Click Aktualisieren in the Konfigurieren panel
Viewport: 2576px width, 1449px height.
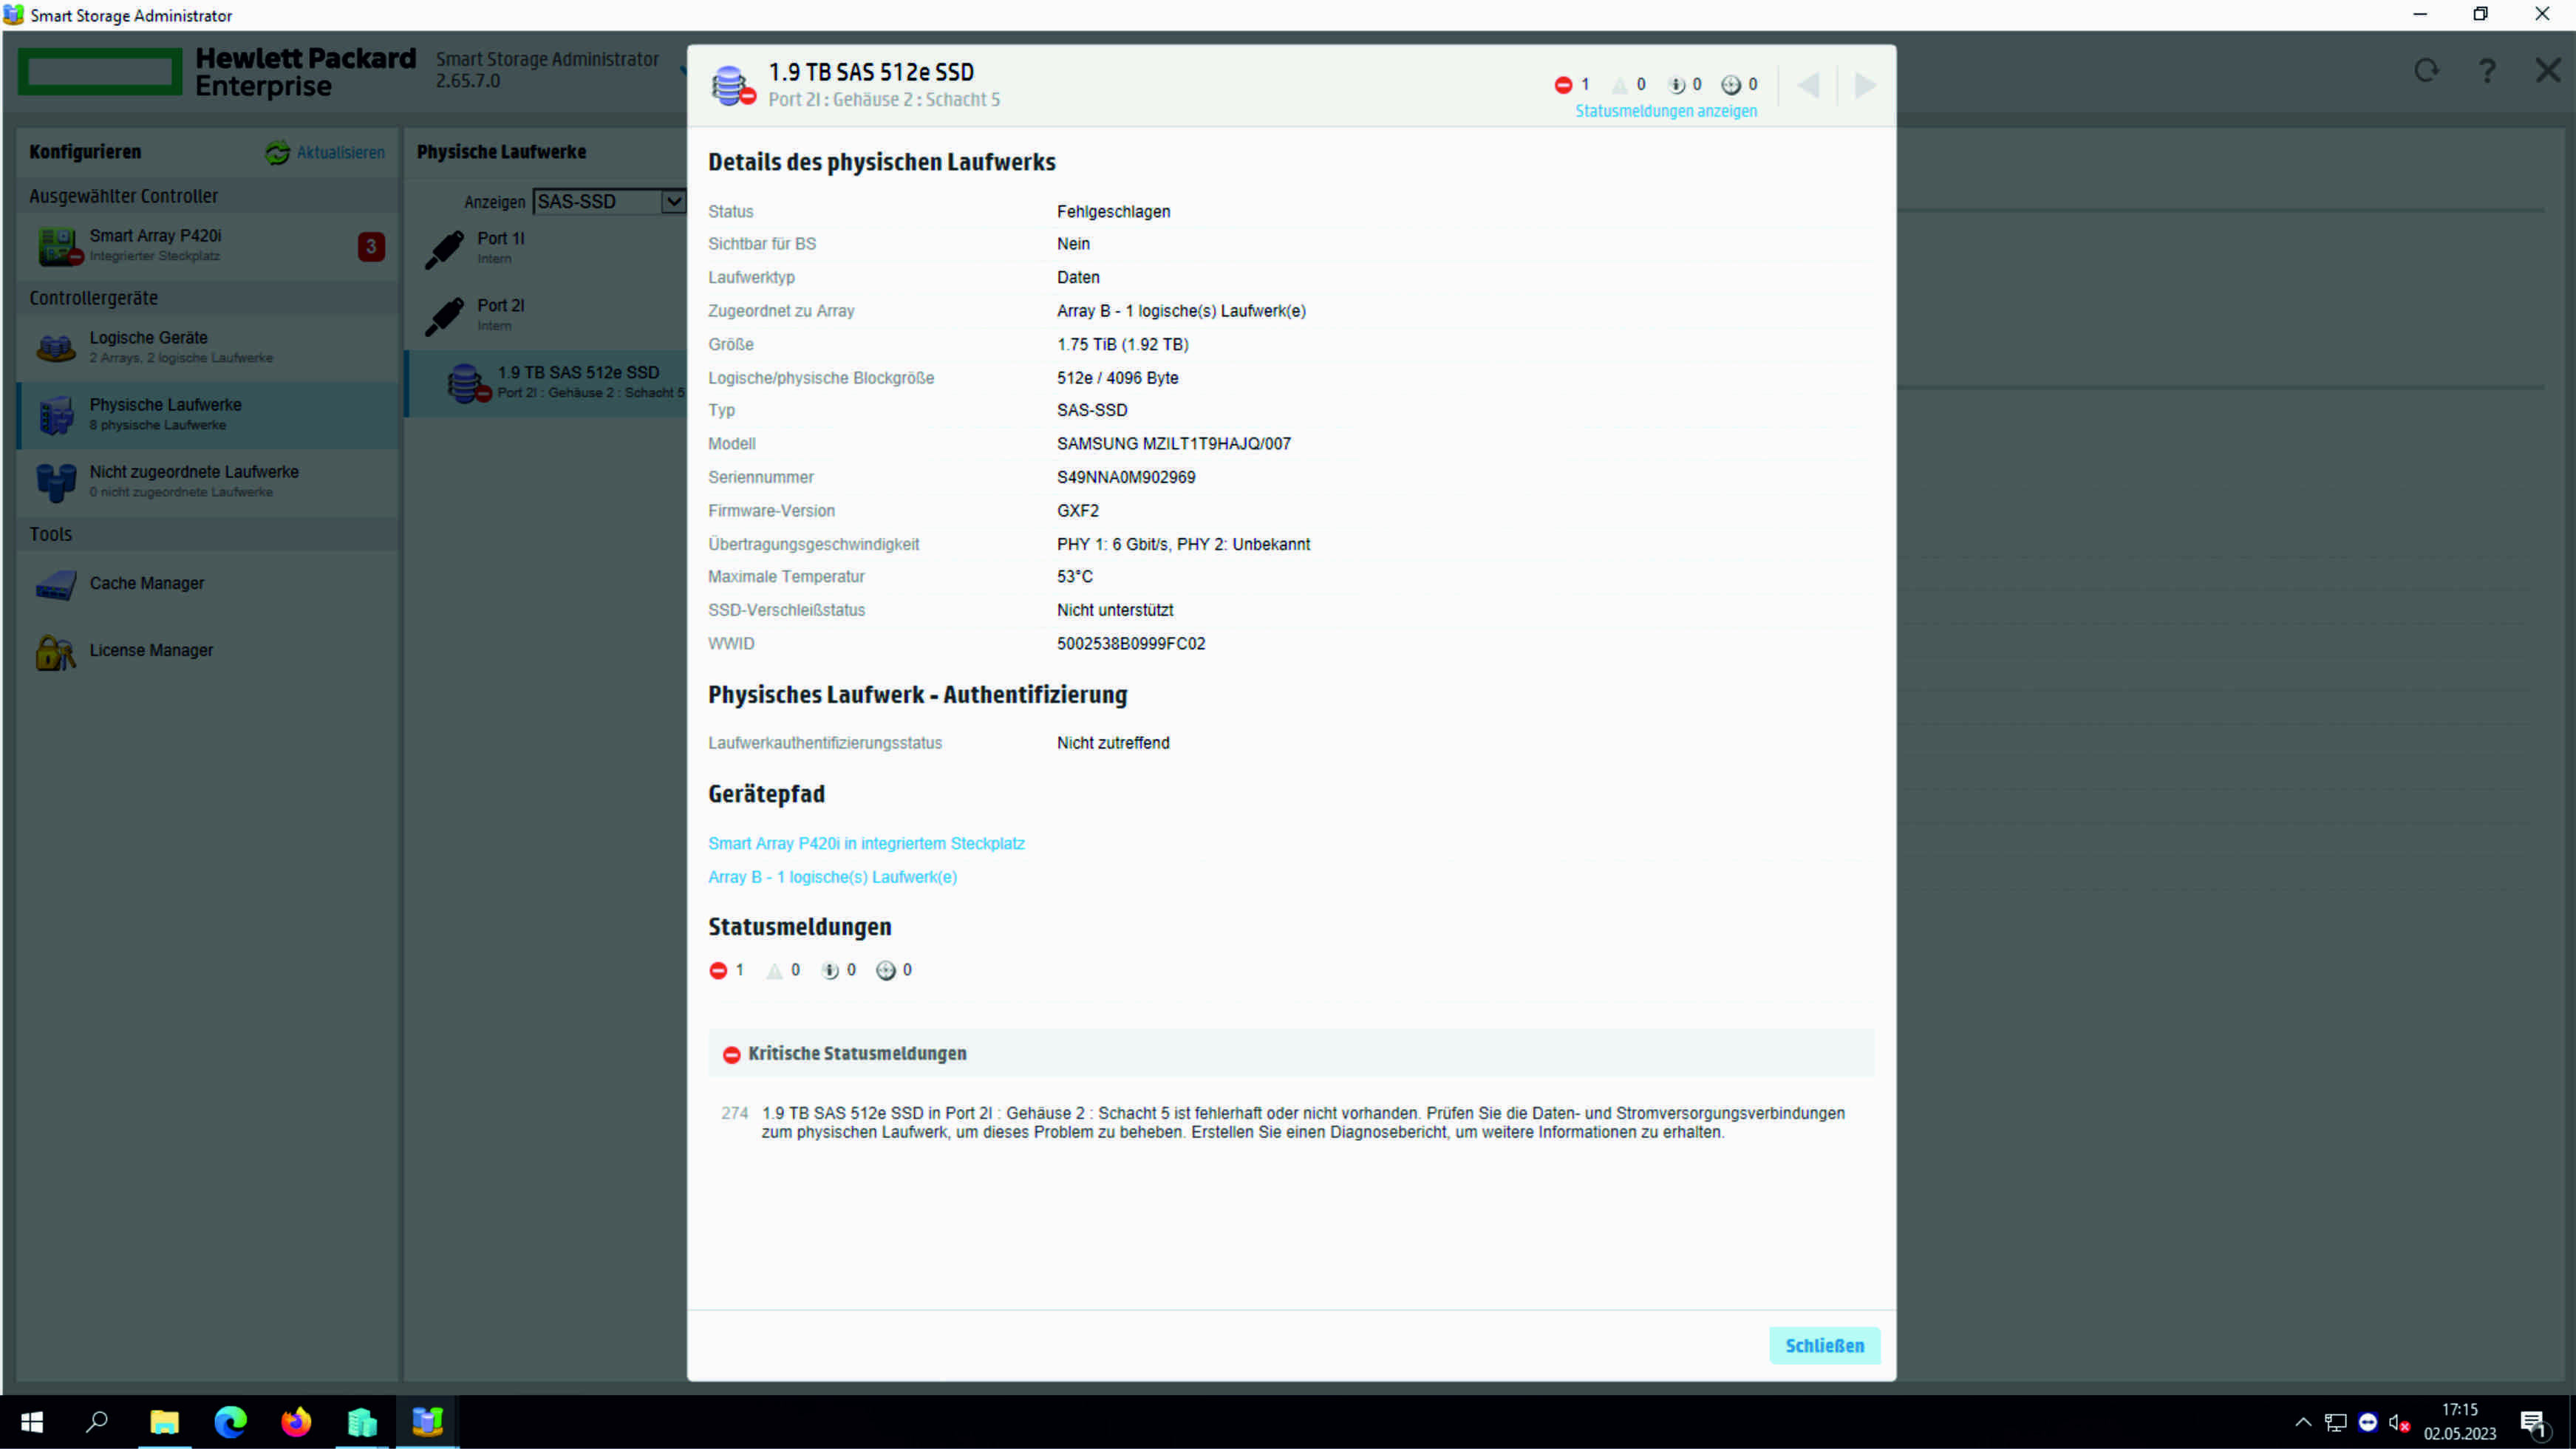[339, 153]
